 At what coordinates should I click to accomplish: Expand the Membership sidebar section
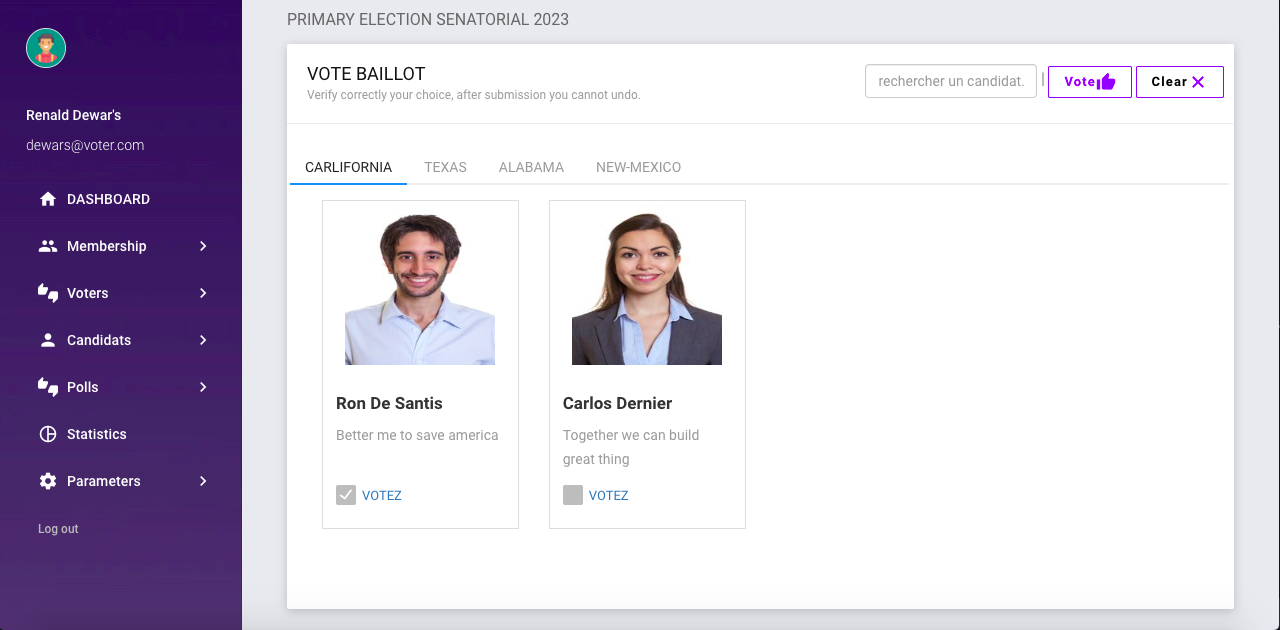[204, 245]
